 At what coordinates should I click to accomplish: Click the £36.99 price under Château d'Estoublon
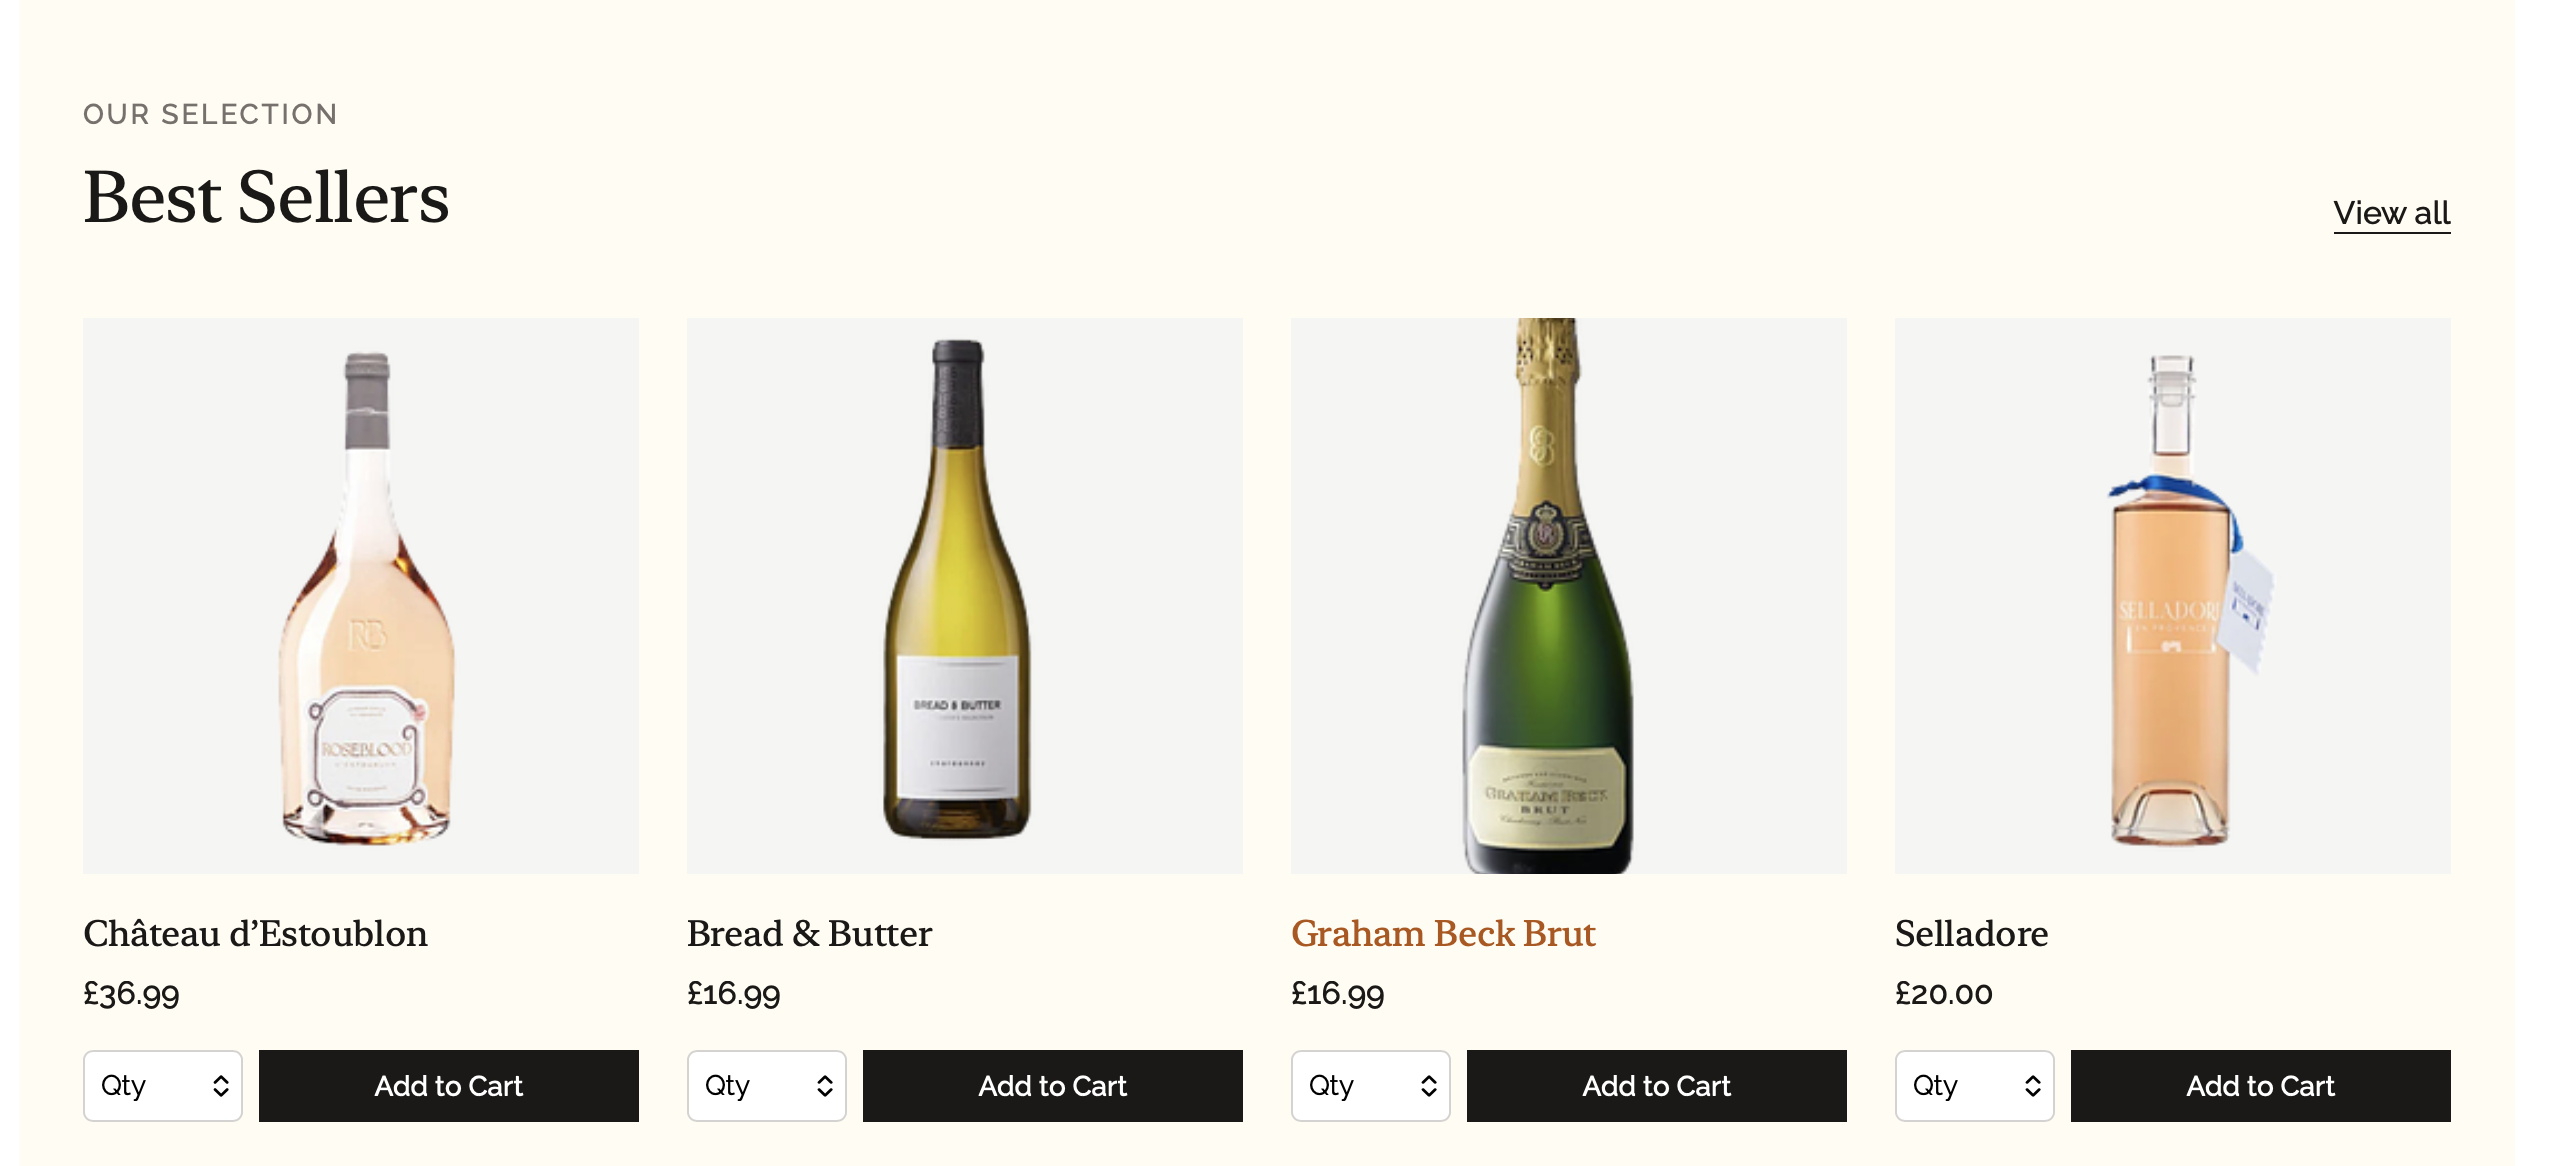(131, 993)
